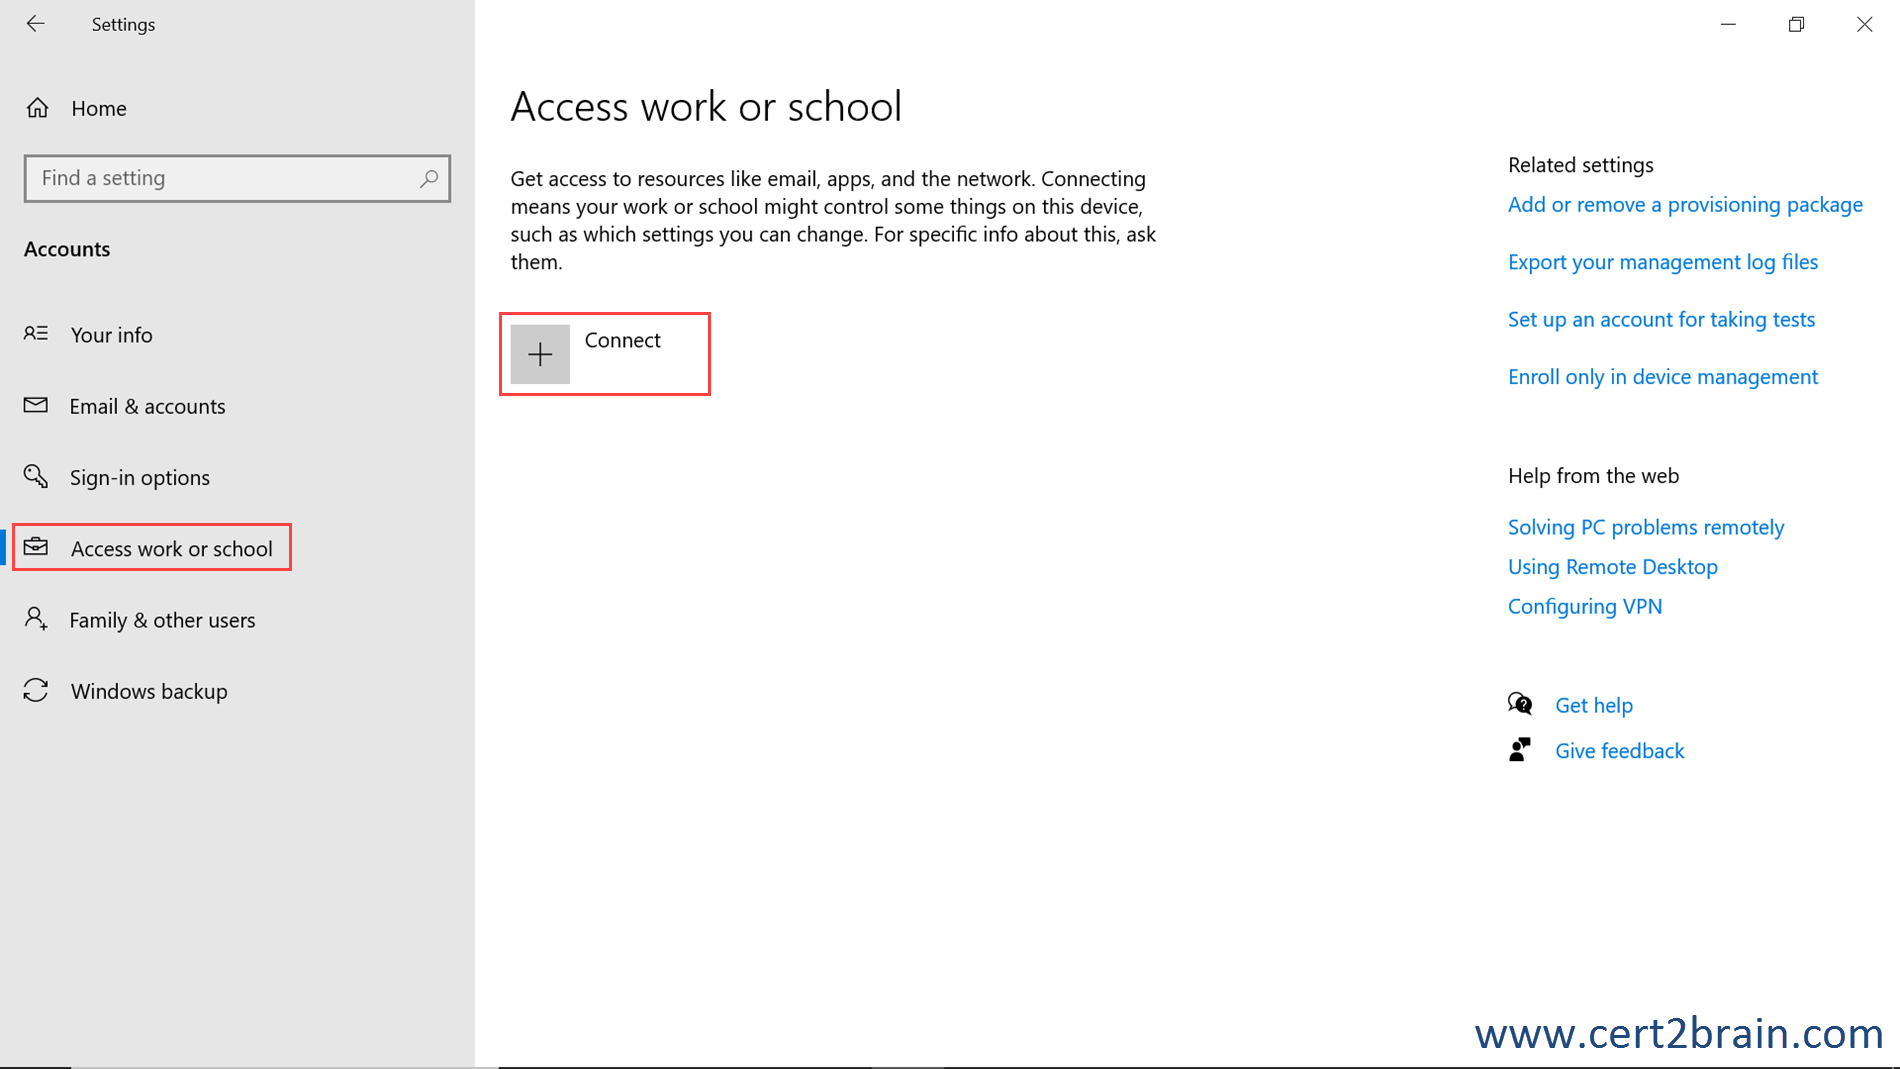Open Family & other users

coord(163,620)
